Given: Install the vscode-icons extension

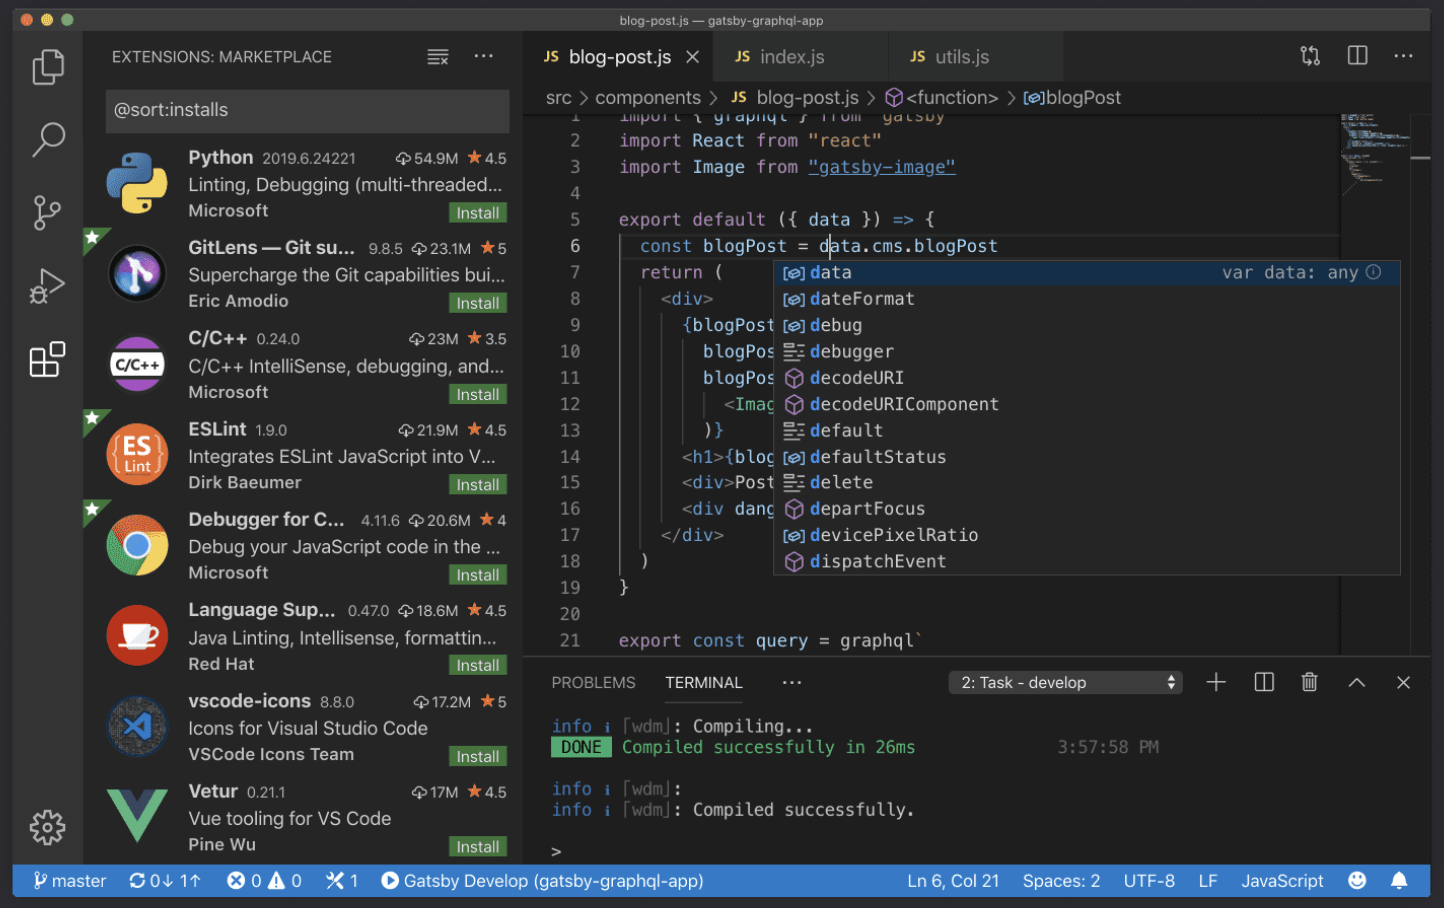Looking at the screenshot, I should click(x=478, y=756).
